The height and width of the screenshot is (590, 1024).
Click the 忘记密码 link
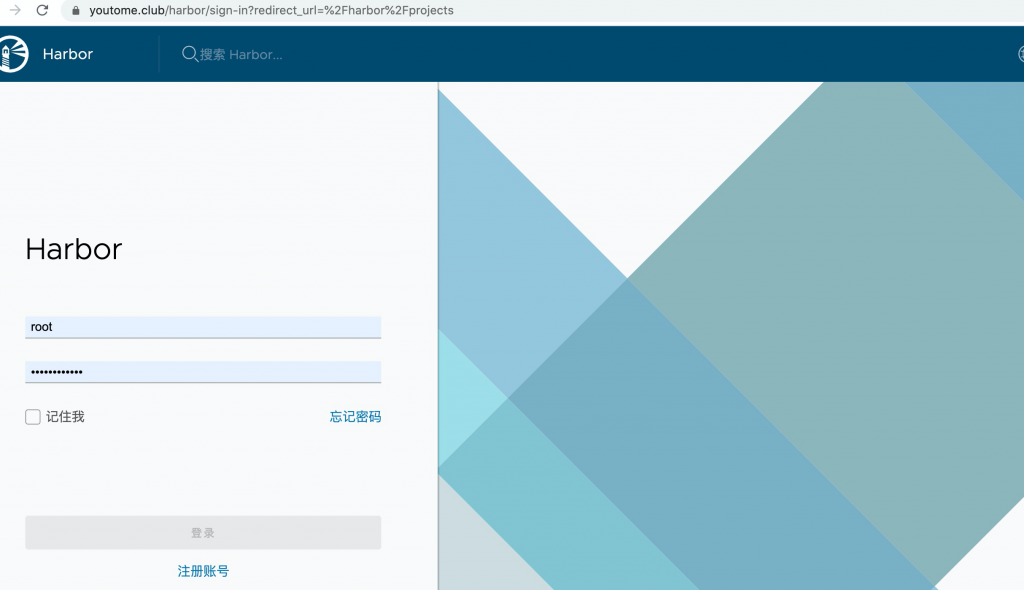point(355,417)
